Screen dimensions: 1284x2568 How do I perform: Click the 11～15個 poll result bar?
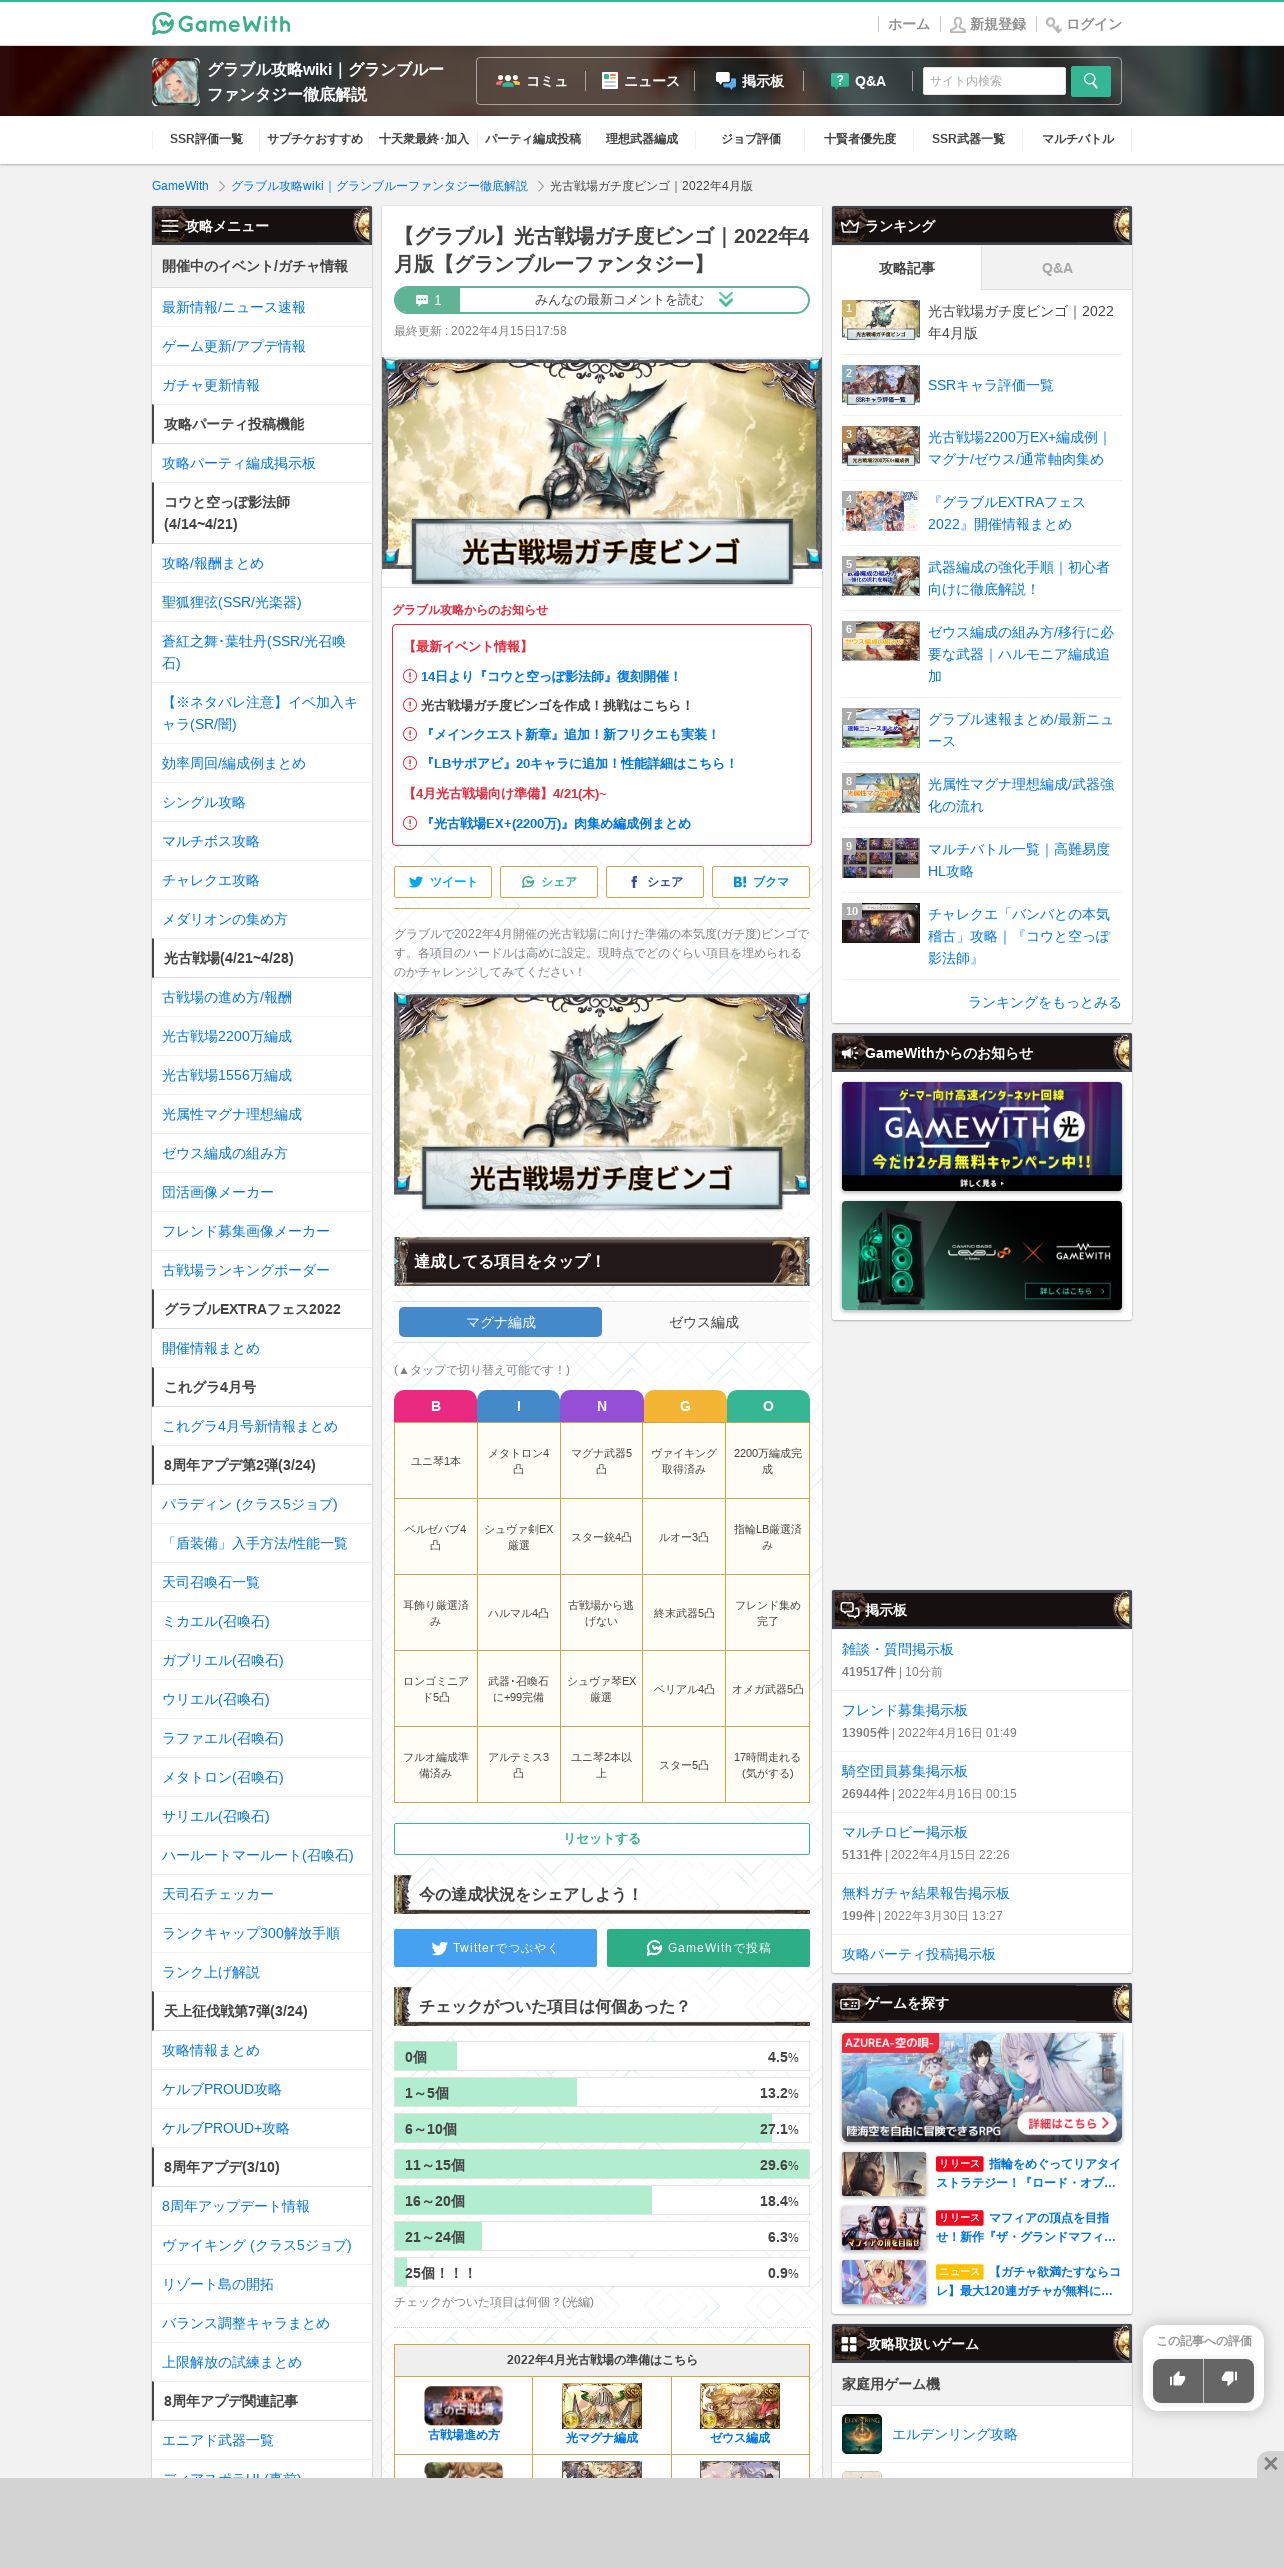point(602,2165)
